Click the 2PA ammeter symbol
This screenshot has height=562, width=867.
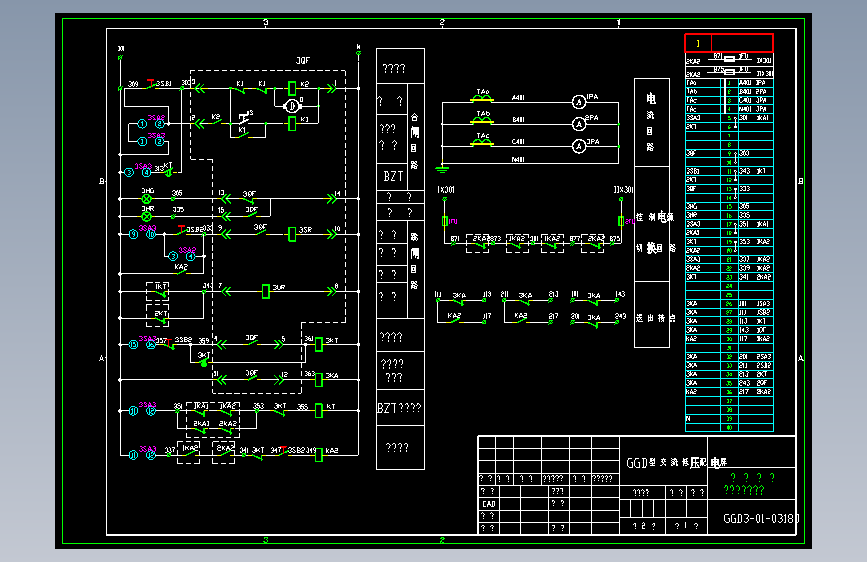click(578, 124)
